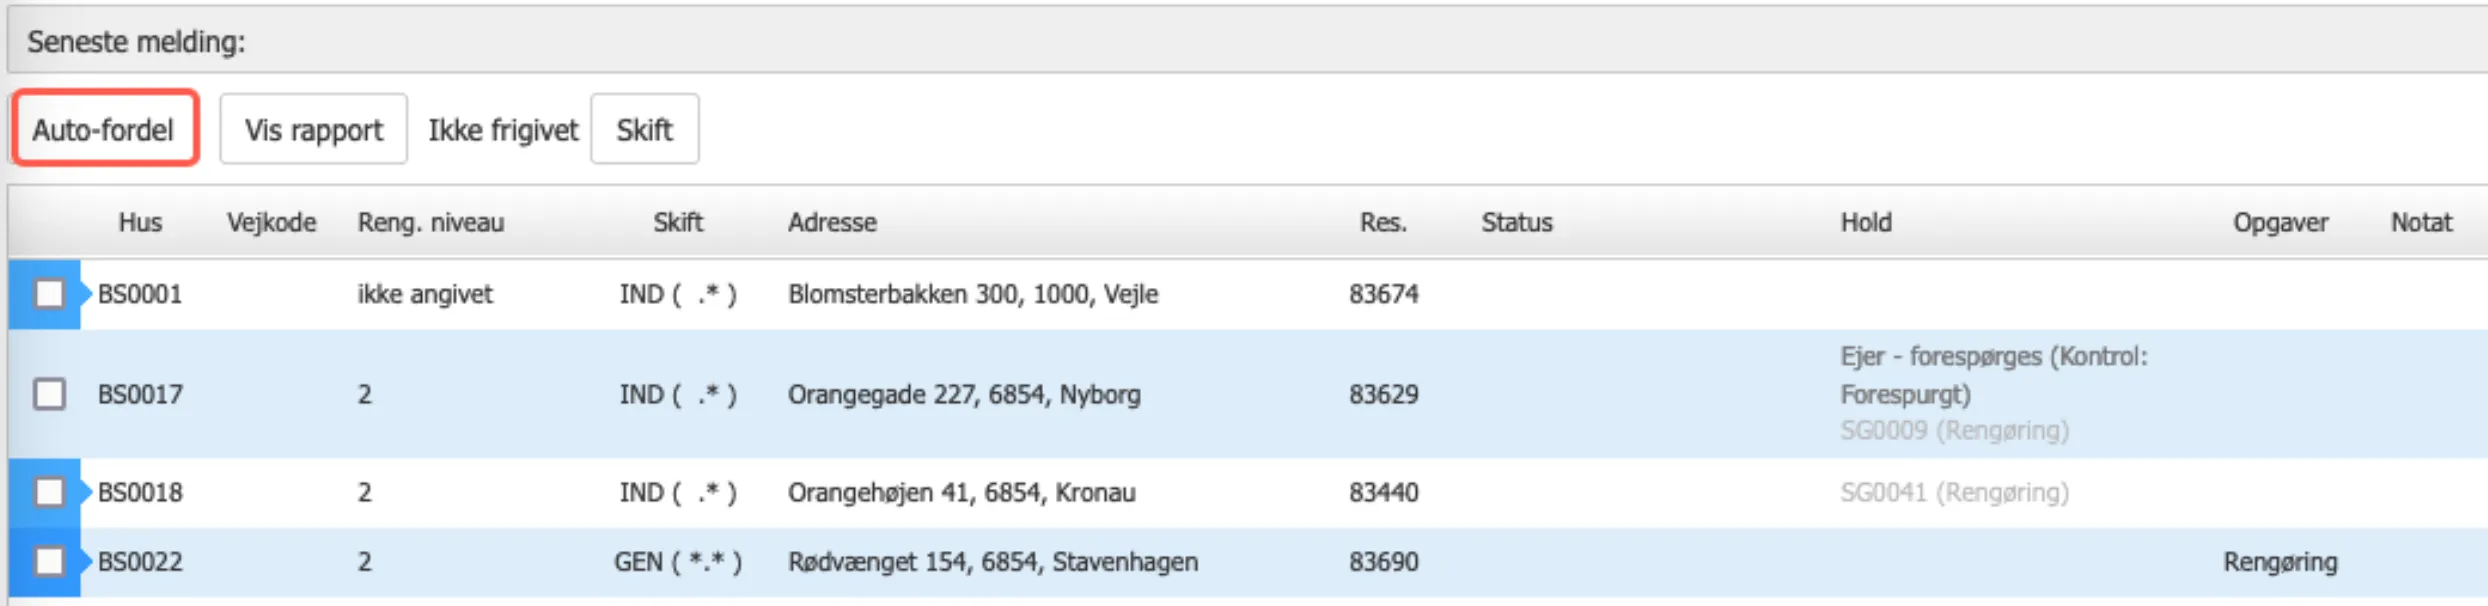
Task: Click the Opgaver column header
Action: click(x=2280, y=222)
